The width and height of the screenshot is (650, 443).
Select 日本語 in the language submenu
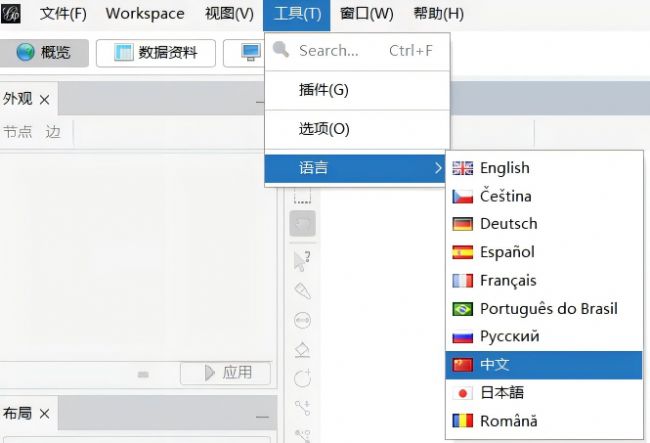tap(501, 393)
